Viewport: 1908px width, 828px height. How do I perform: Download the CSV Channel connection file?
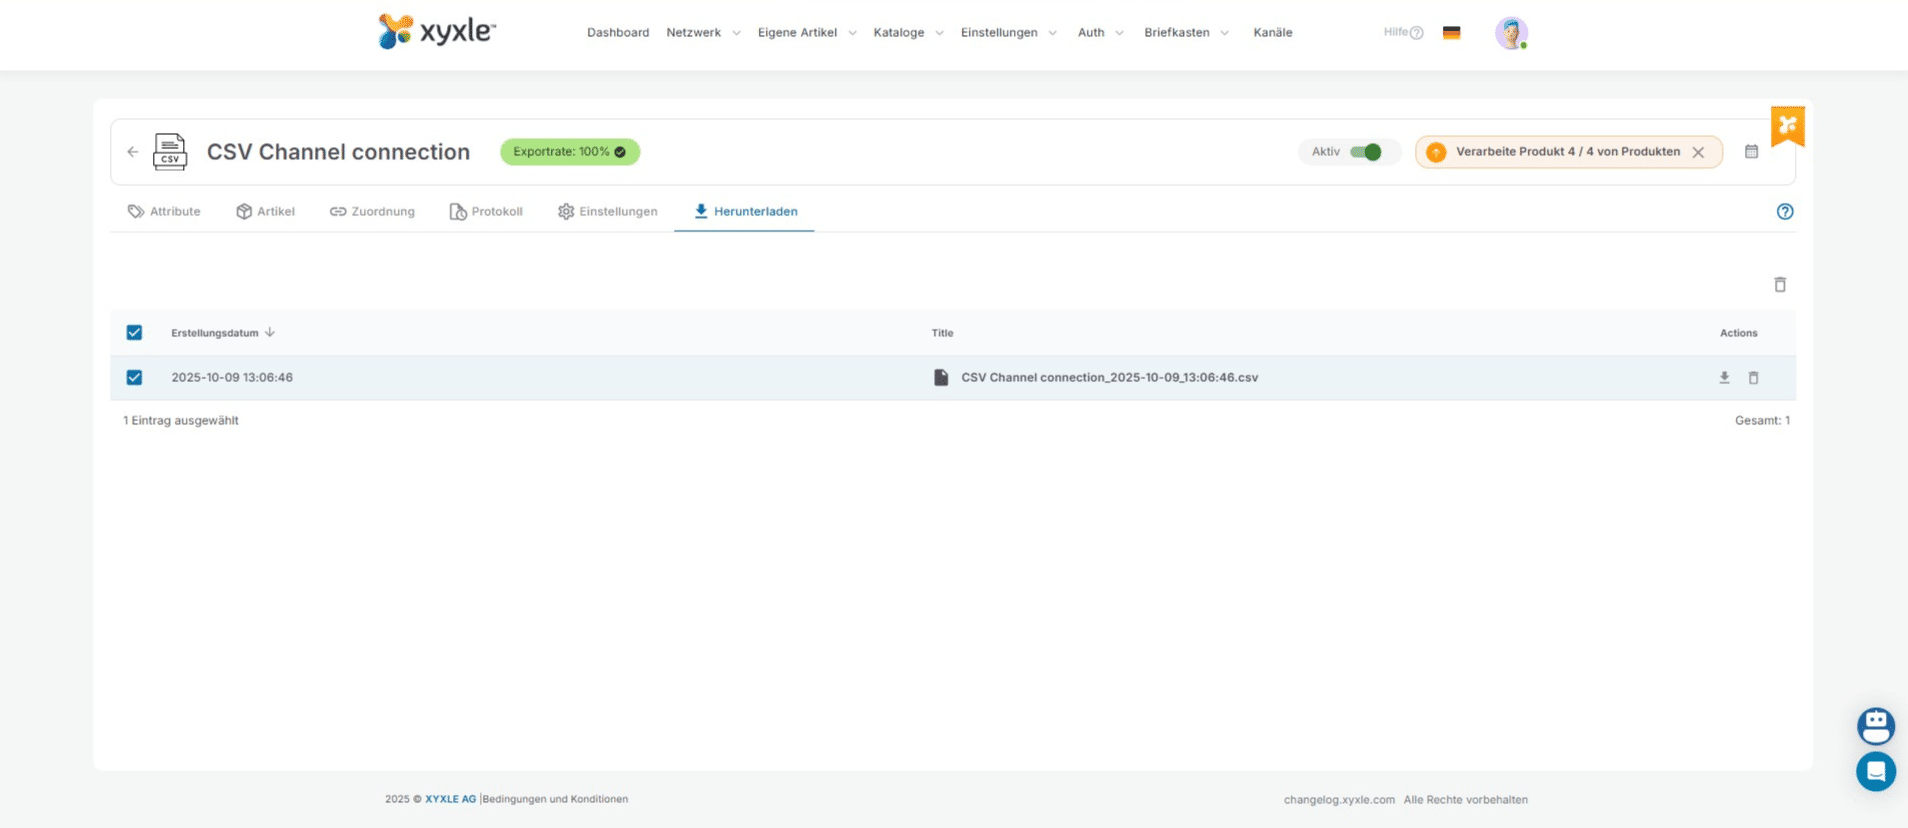1724,378
